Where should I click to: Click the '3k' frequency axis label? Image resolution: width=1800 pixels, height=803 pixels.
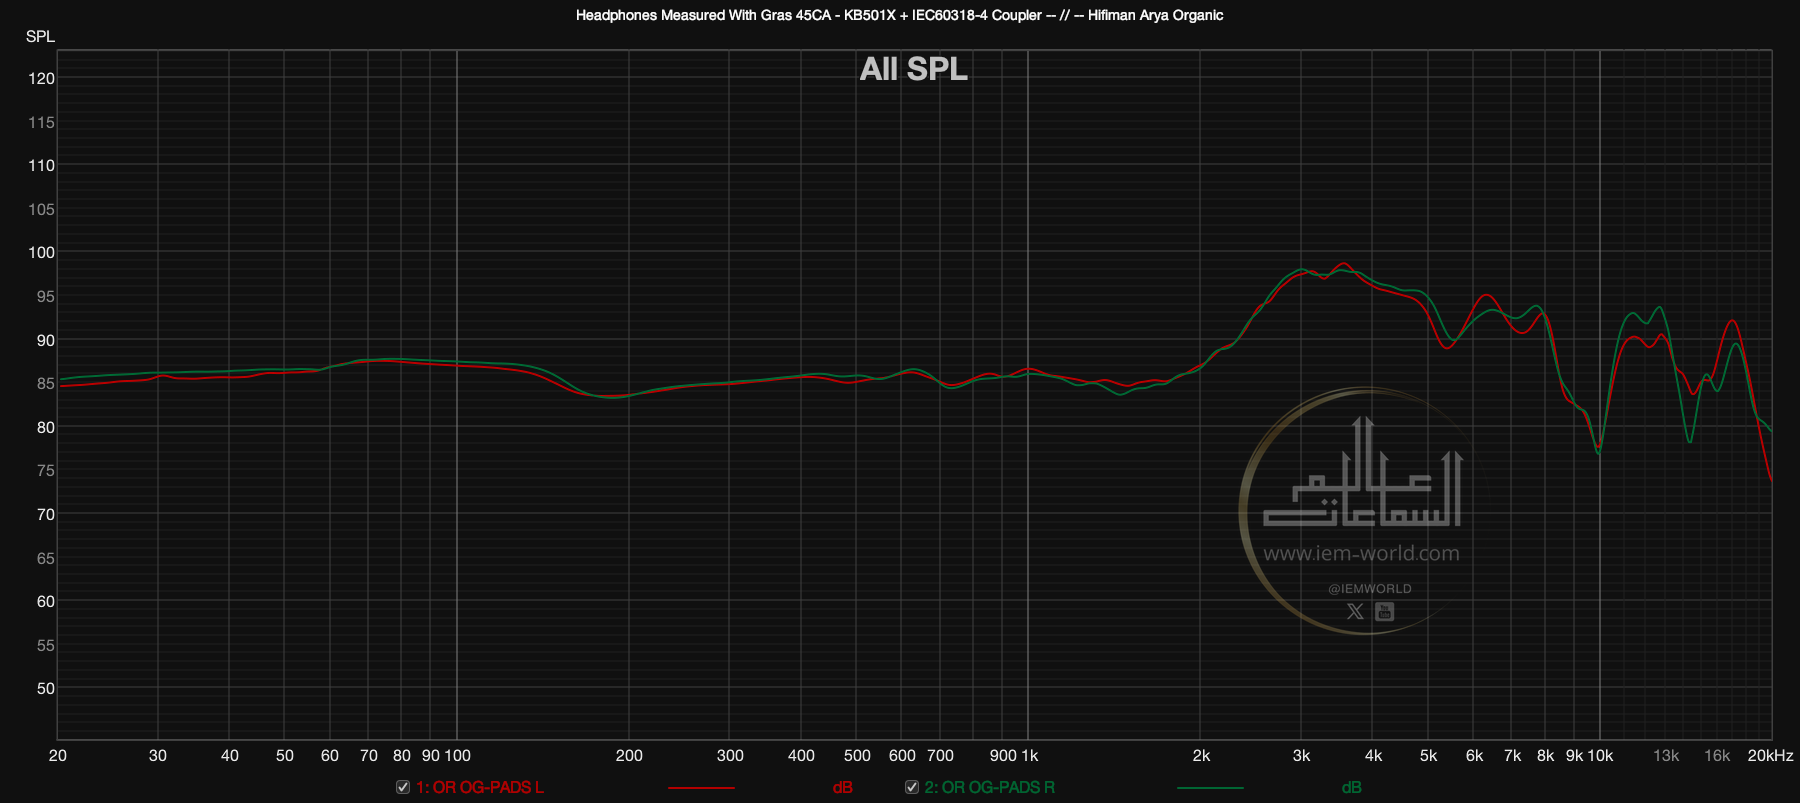[1301, 755]
